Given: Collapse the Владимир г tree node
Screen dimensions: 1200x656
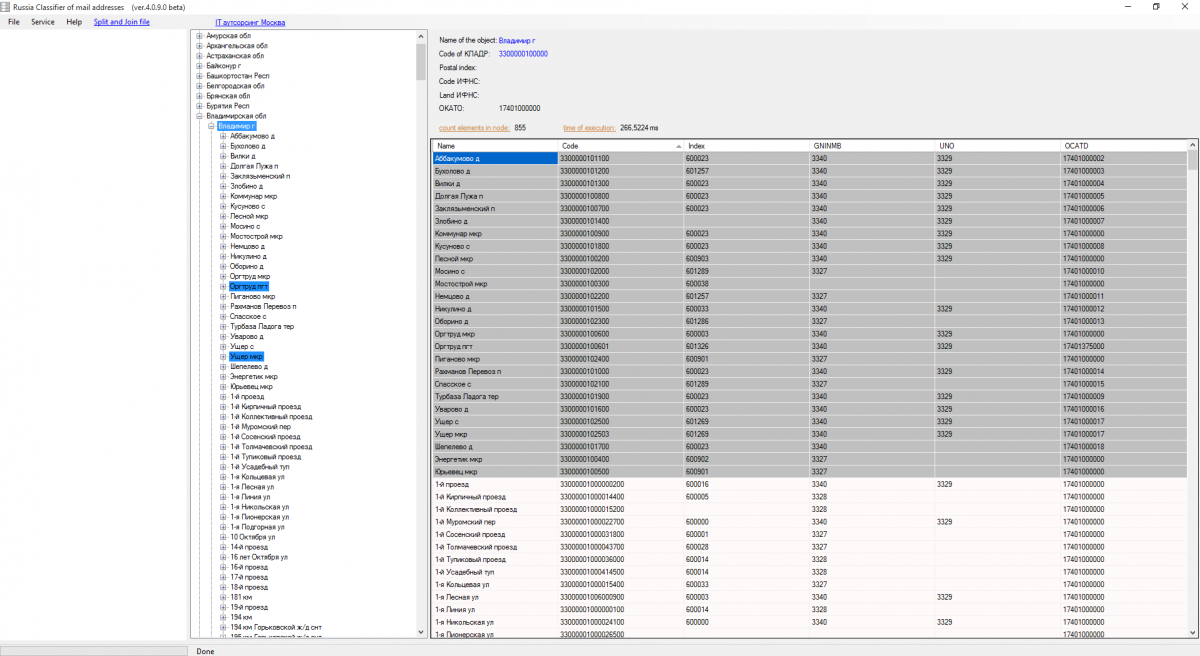Looking at the screenshot, I should pyautogui.click(x=211, y=126).
